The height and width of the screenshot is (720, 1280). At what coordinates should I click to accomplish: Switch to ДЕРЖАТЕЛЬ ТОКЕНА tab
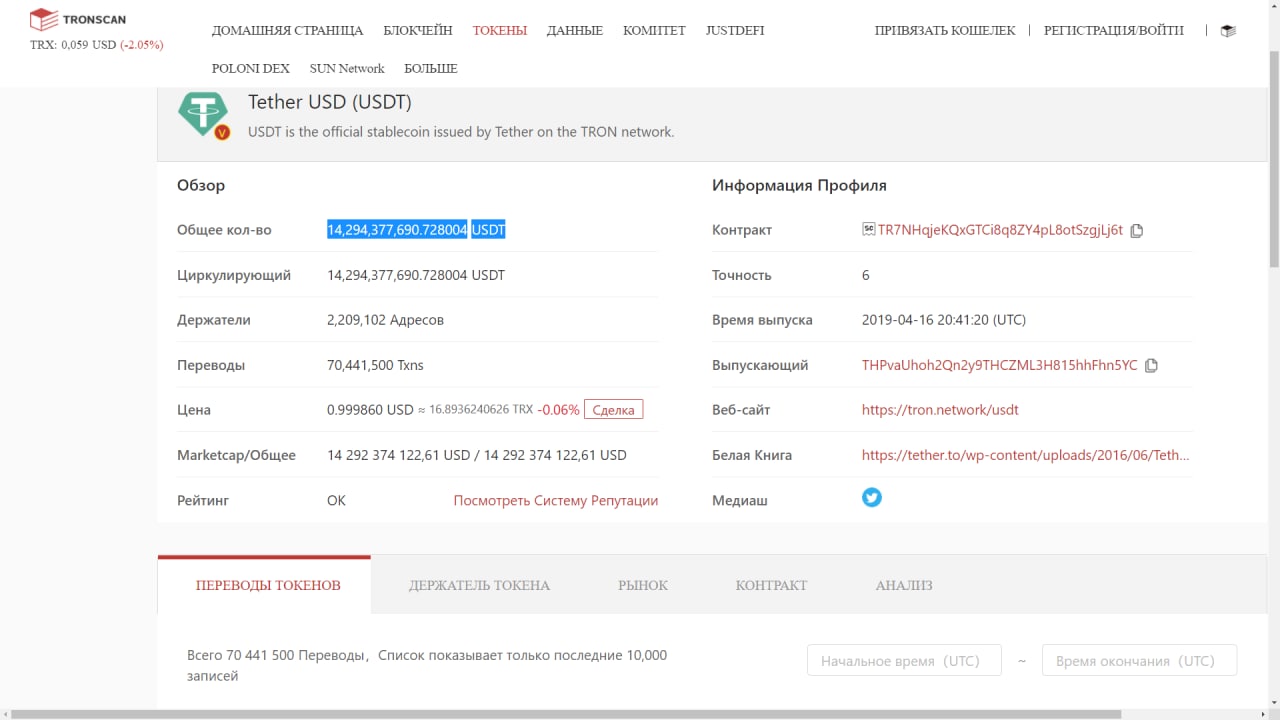479,585
